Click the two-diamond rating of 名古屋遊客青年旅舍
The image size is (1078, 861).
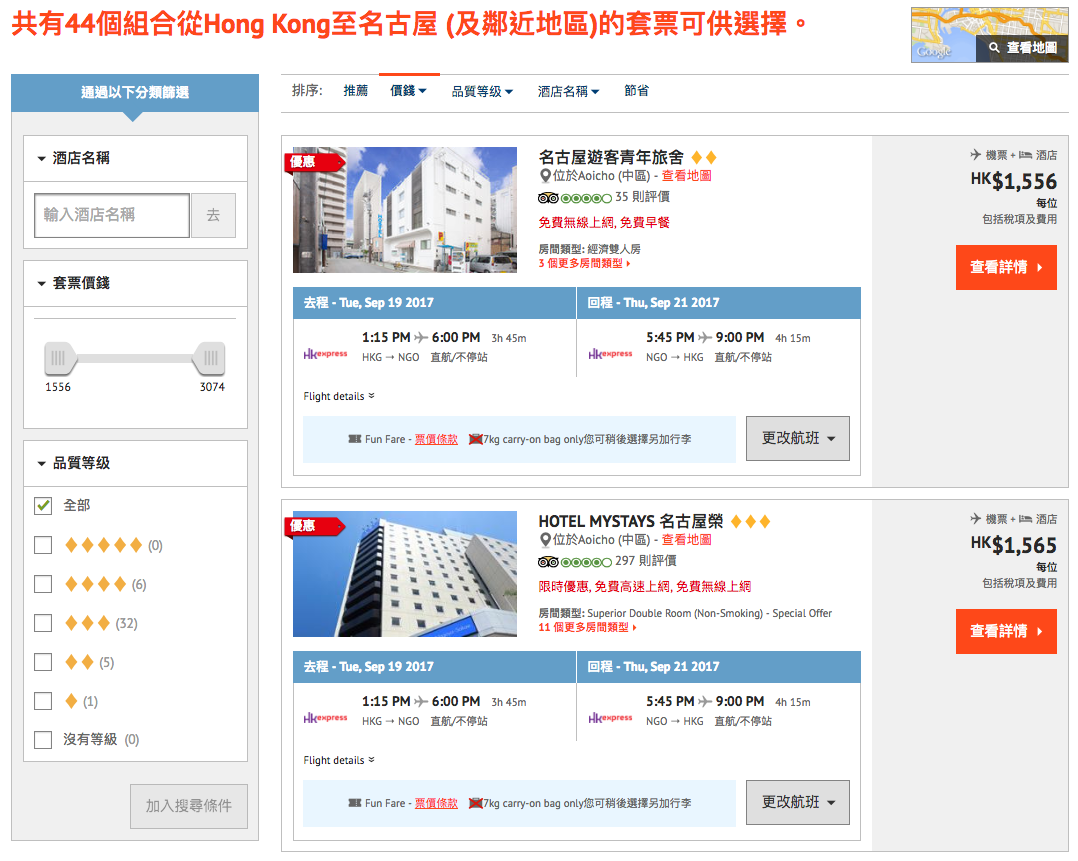(x=703, y=157)
